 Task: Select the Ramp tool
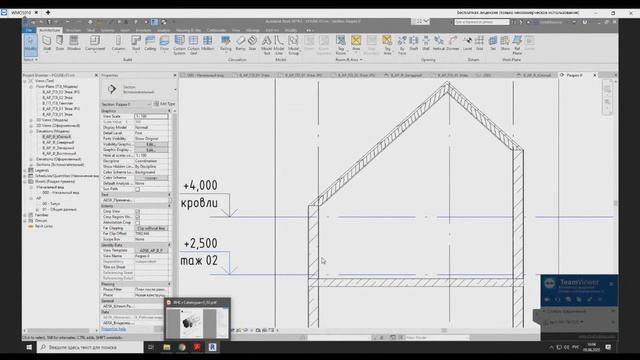[240, 43]
